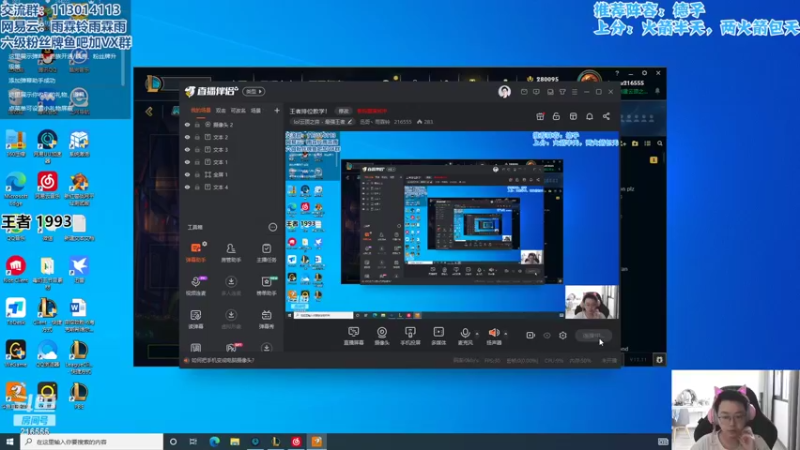Image resolution: width=800 pixels, height=450 pixels.
Task: Click the Windows search box
Action: (92, 441)
